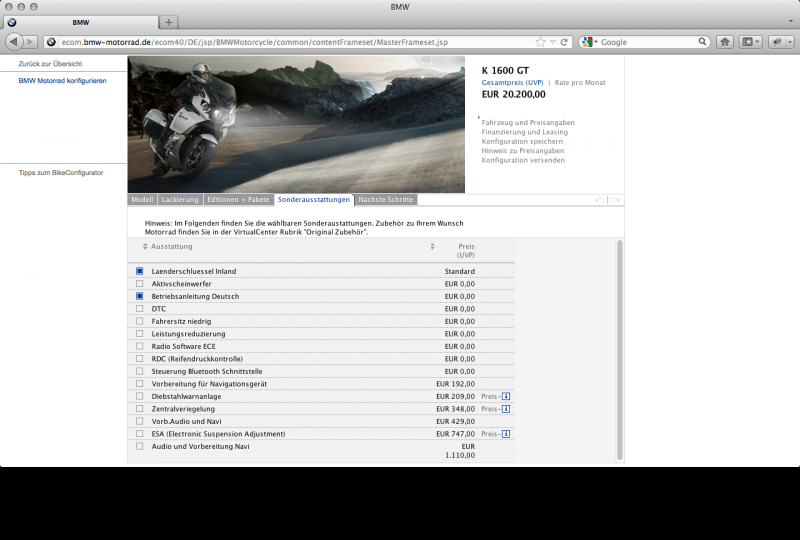Check RDC (Reifendruckkontrolle)
This screenshot has width=800, height=540.
point(140,359)
